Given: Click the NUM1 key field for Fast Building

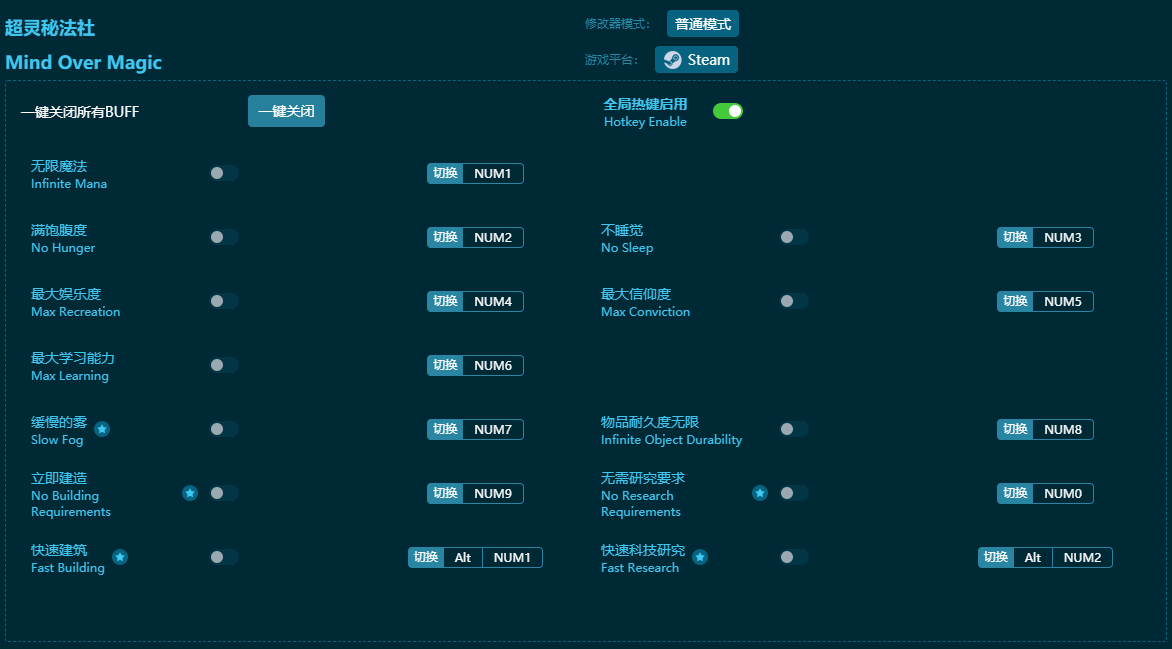Looking at the screenshot, I should coord(512,558).
